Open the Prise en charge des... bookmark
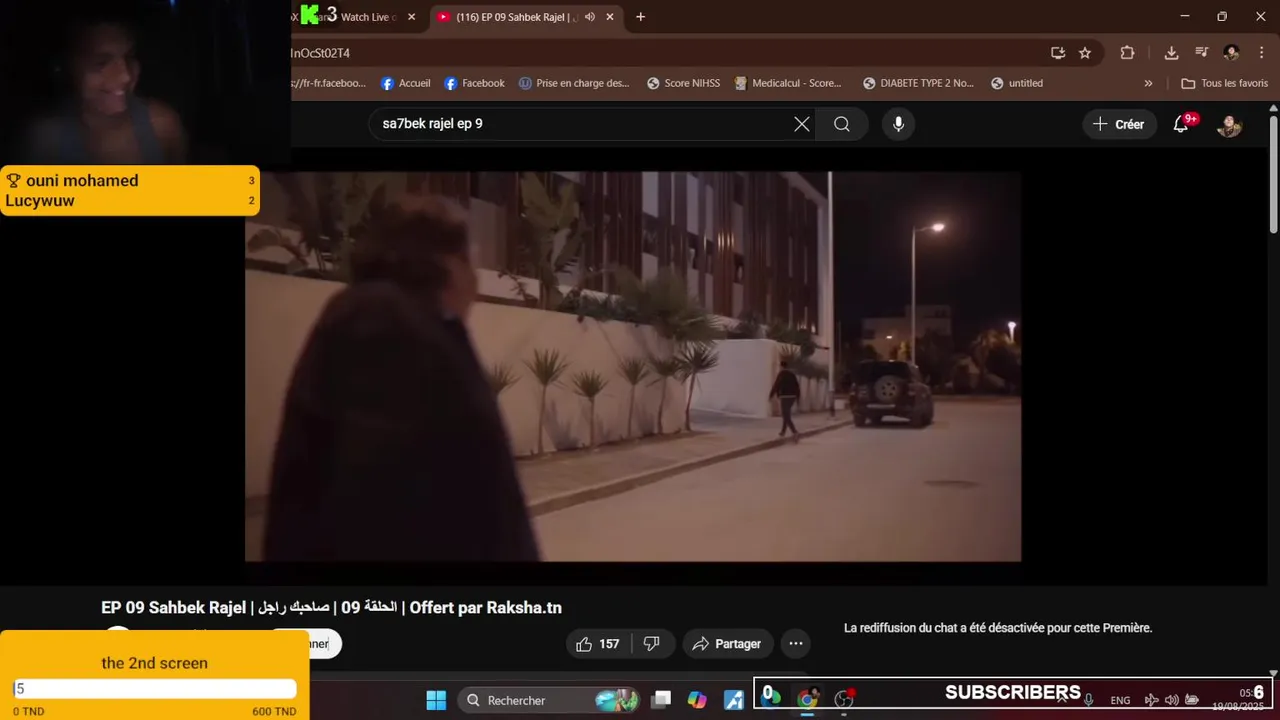1280x720 pixels. click(574, 83)
